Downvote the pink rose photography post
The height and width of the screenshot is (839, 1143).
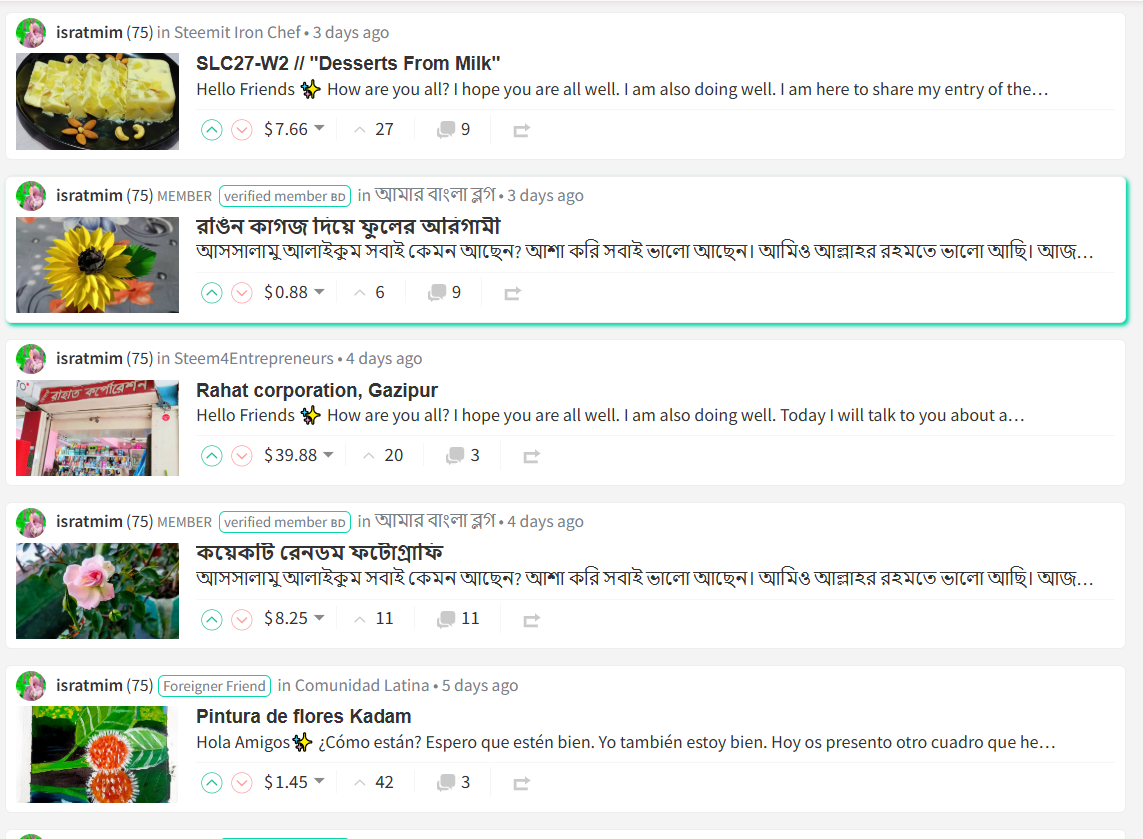coord(241,620)
